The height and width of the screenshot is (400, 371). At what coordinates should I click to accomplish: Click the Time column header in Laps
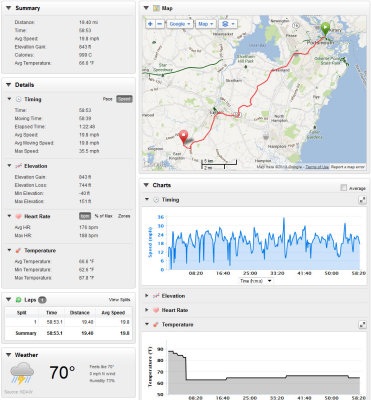pos(51,313)
